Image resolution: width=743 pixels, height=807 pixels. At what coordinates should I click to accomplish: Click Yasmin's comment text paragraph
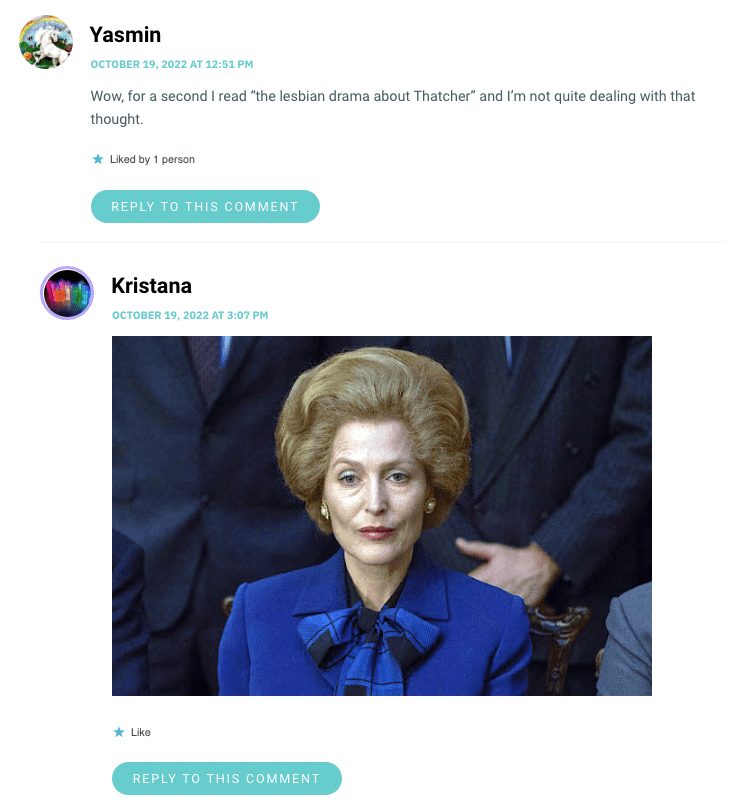click(392, 107)
